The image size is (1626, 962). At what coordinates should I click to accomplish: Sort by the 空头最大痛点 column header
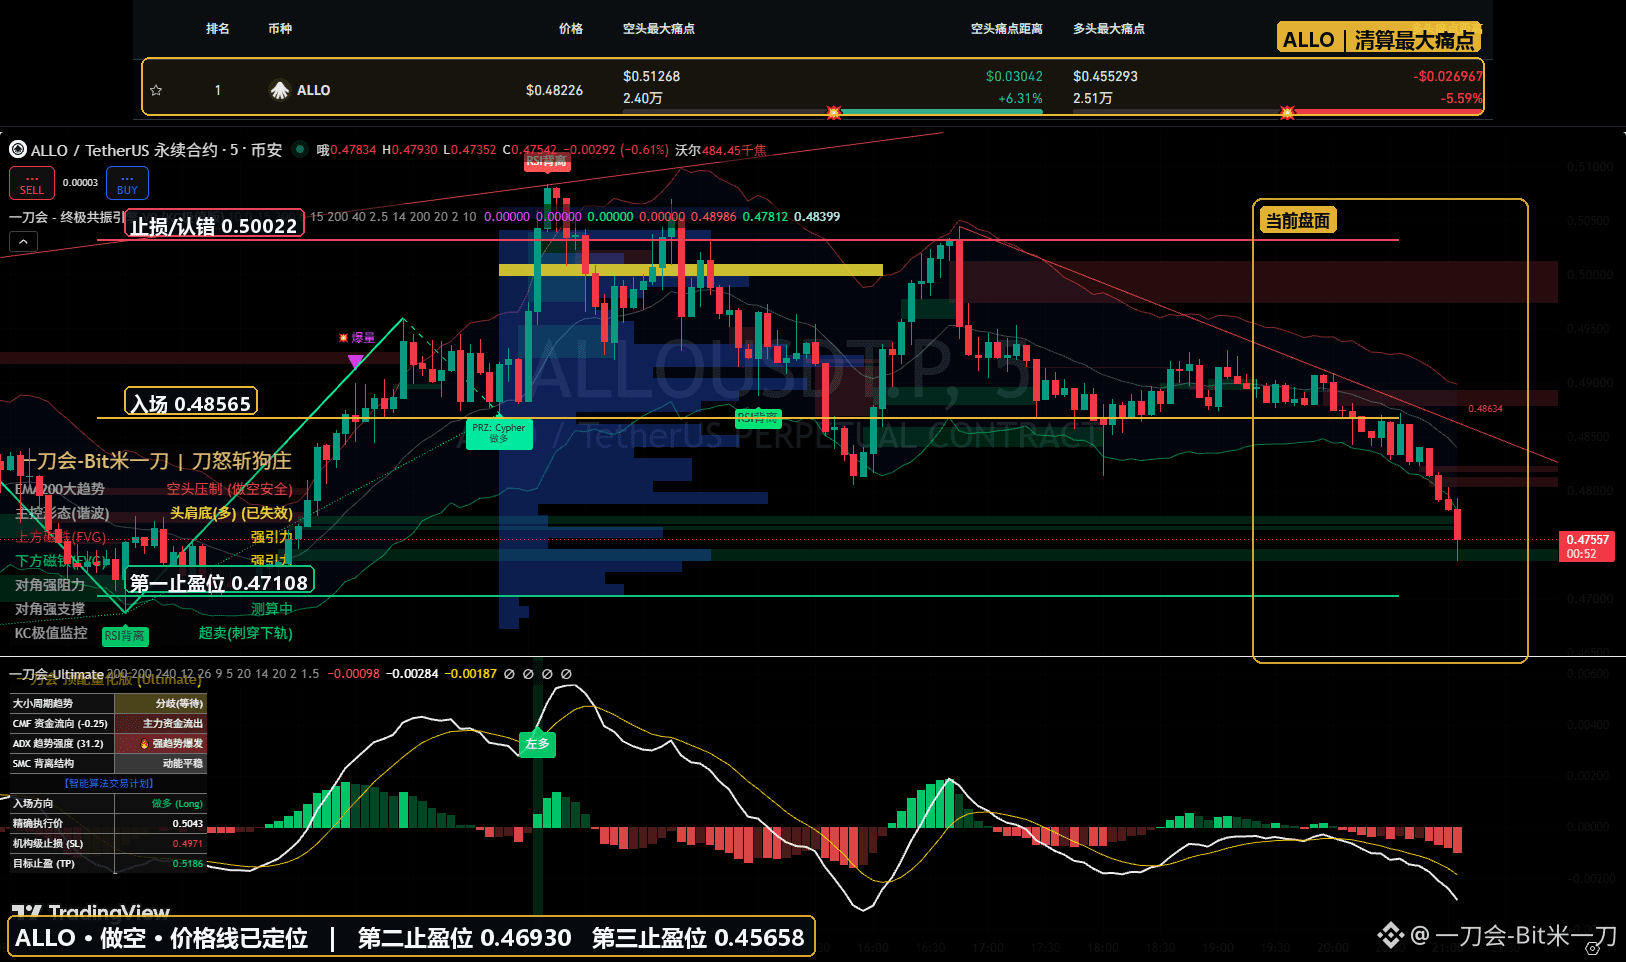coord(659,29)
